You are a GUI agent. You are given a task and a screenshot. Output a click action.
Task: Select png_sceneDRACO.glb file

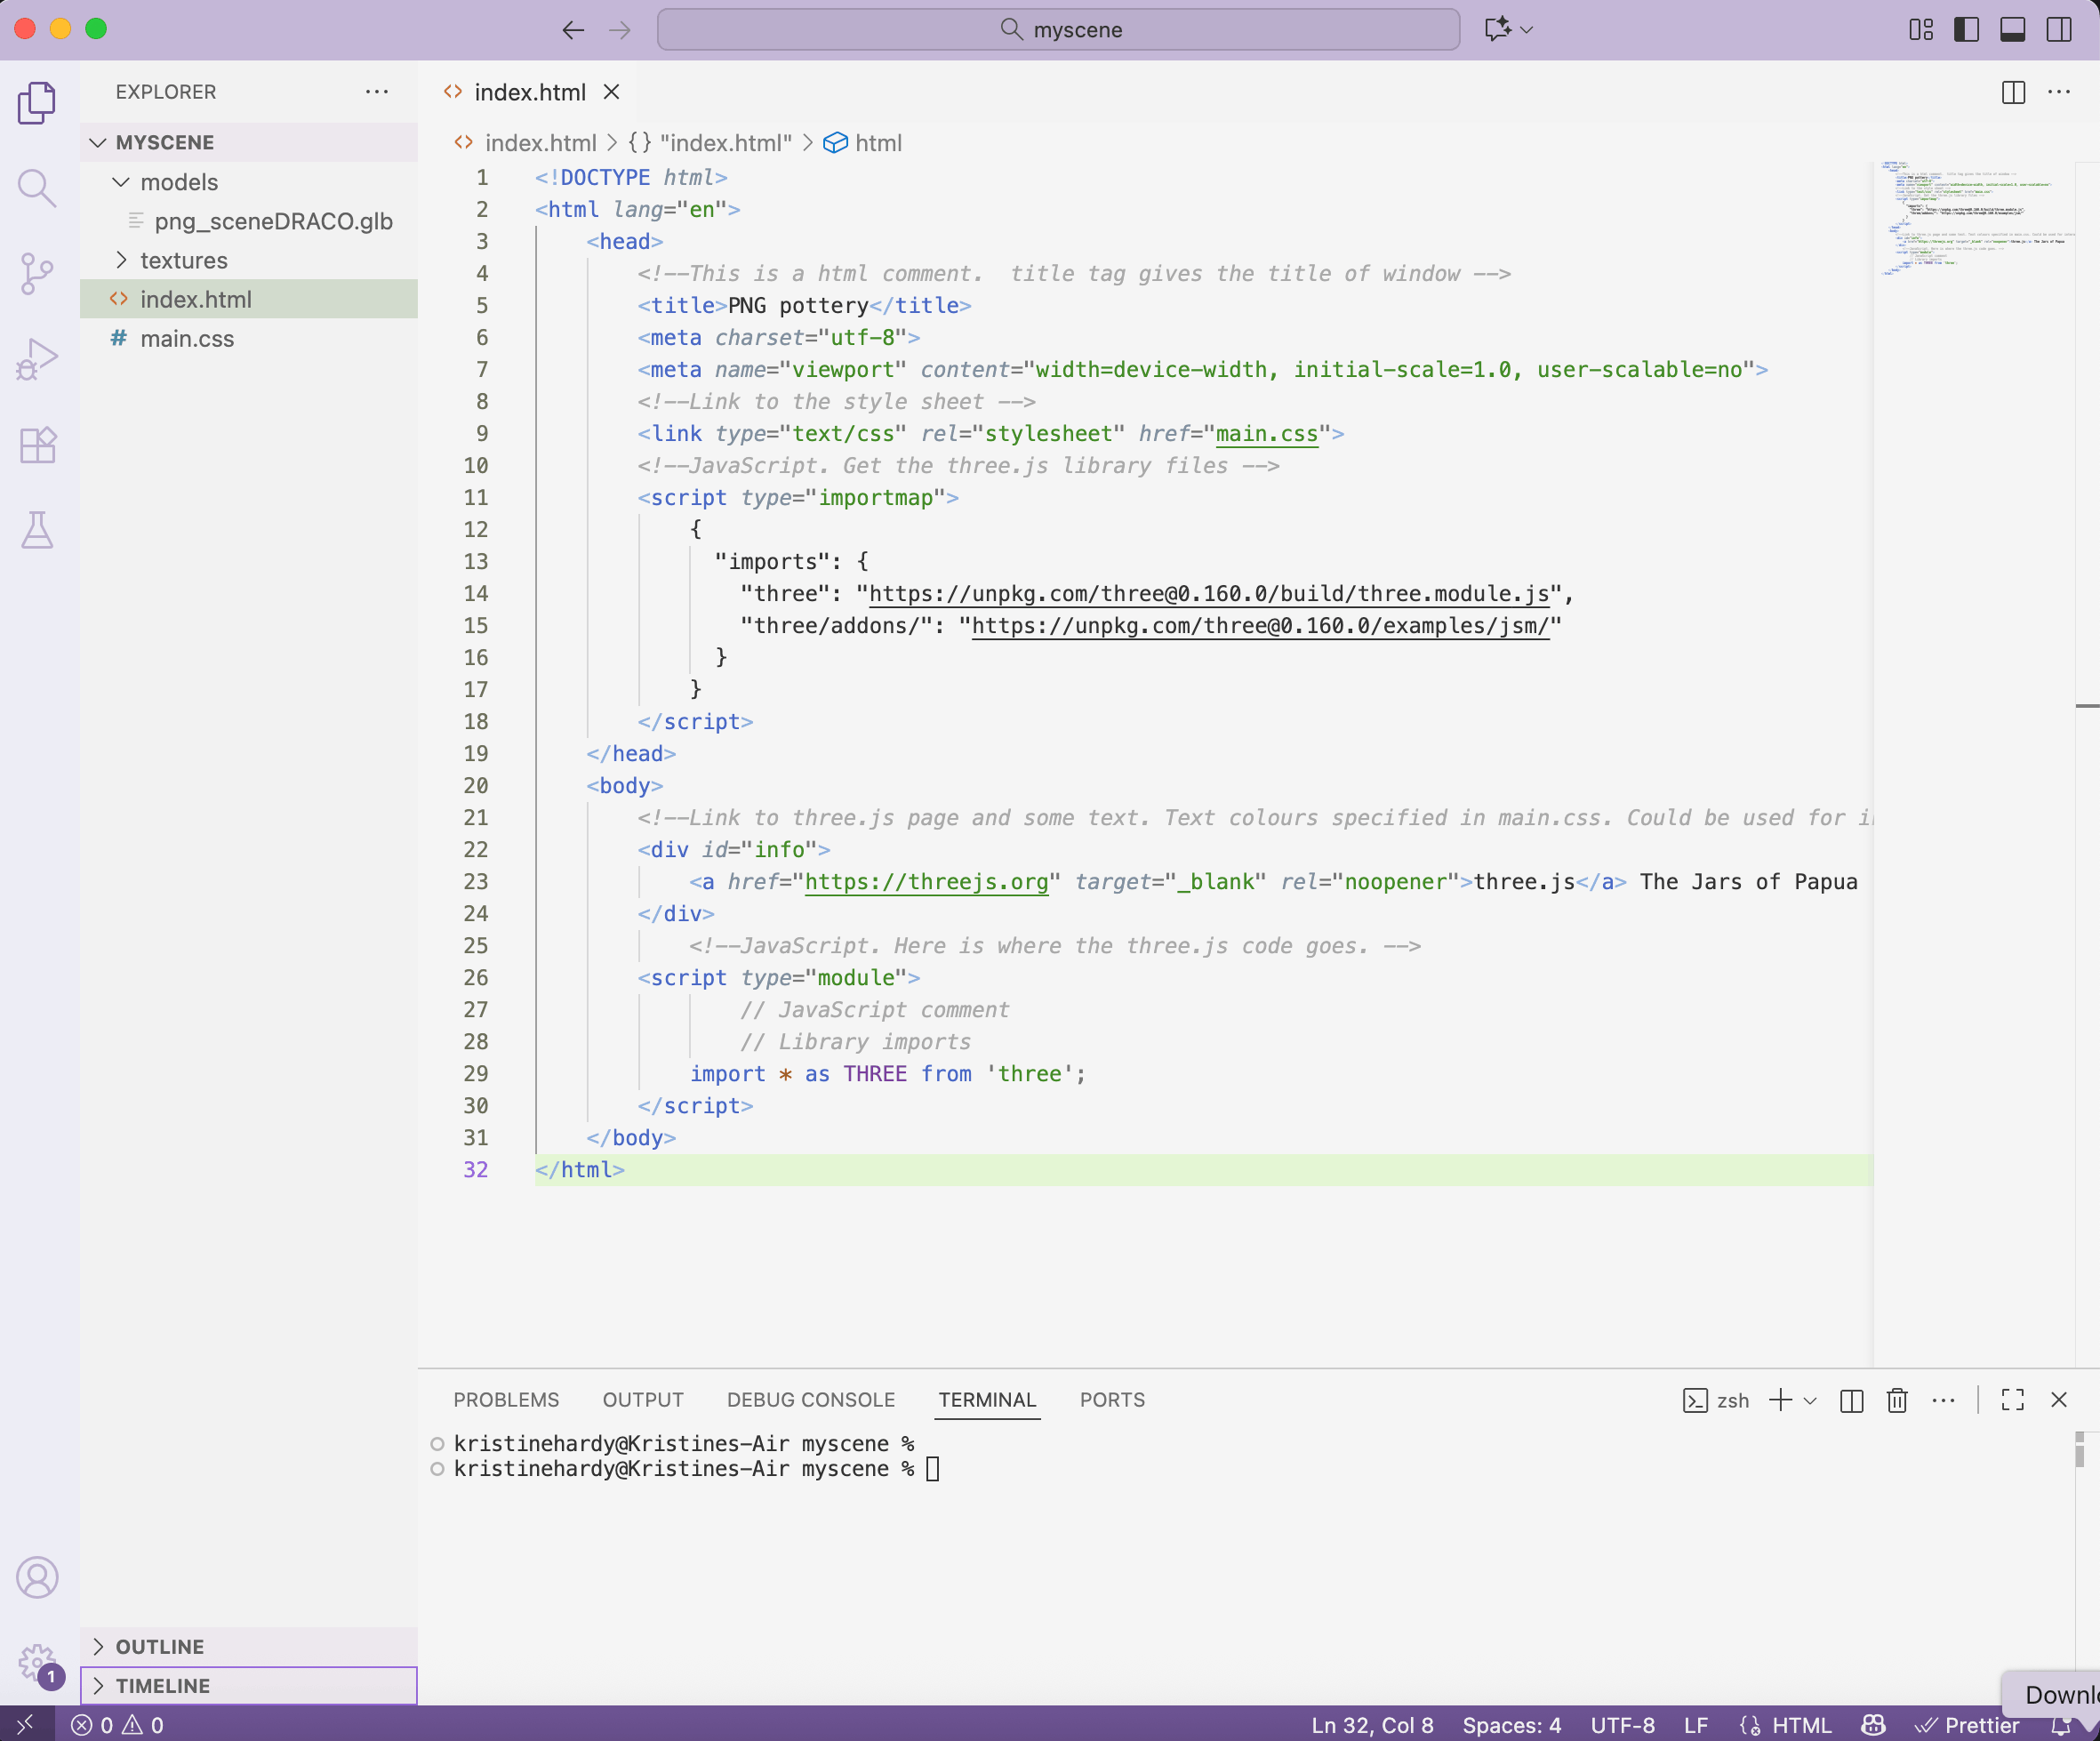[248, 221]
